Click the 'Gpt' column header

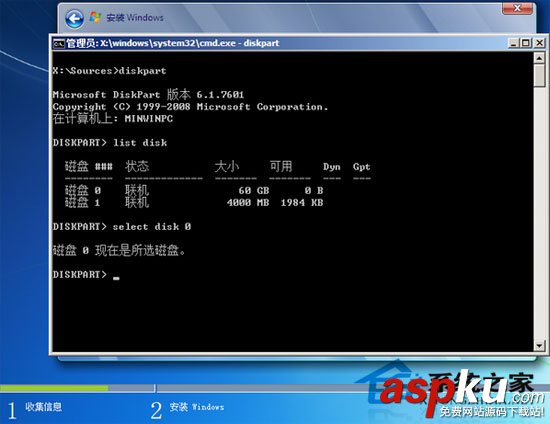[362, 167]
